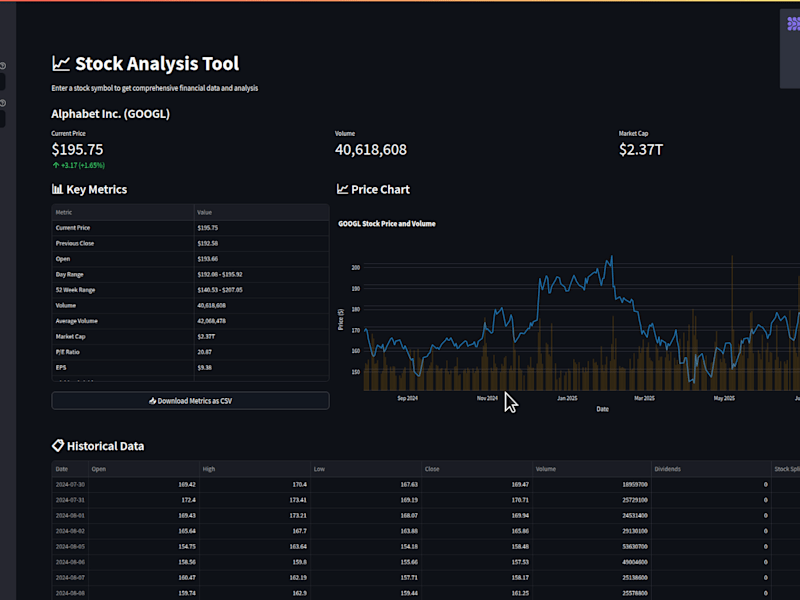This screenshot has height=600, width=800.
Task: Click the 2024-08-06 date cell
Action: tap(70, 562)
